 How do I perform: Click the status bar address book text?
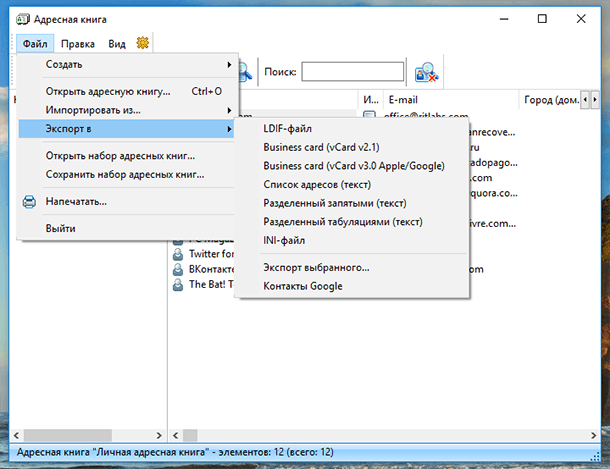175,452
